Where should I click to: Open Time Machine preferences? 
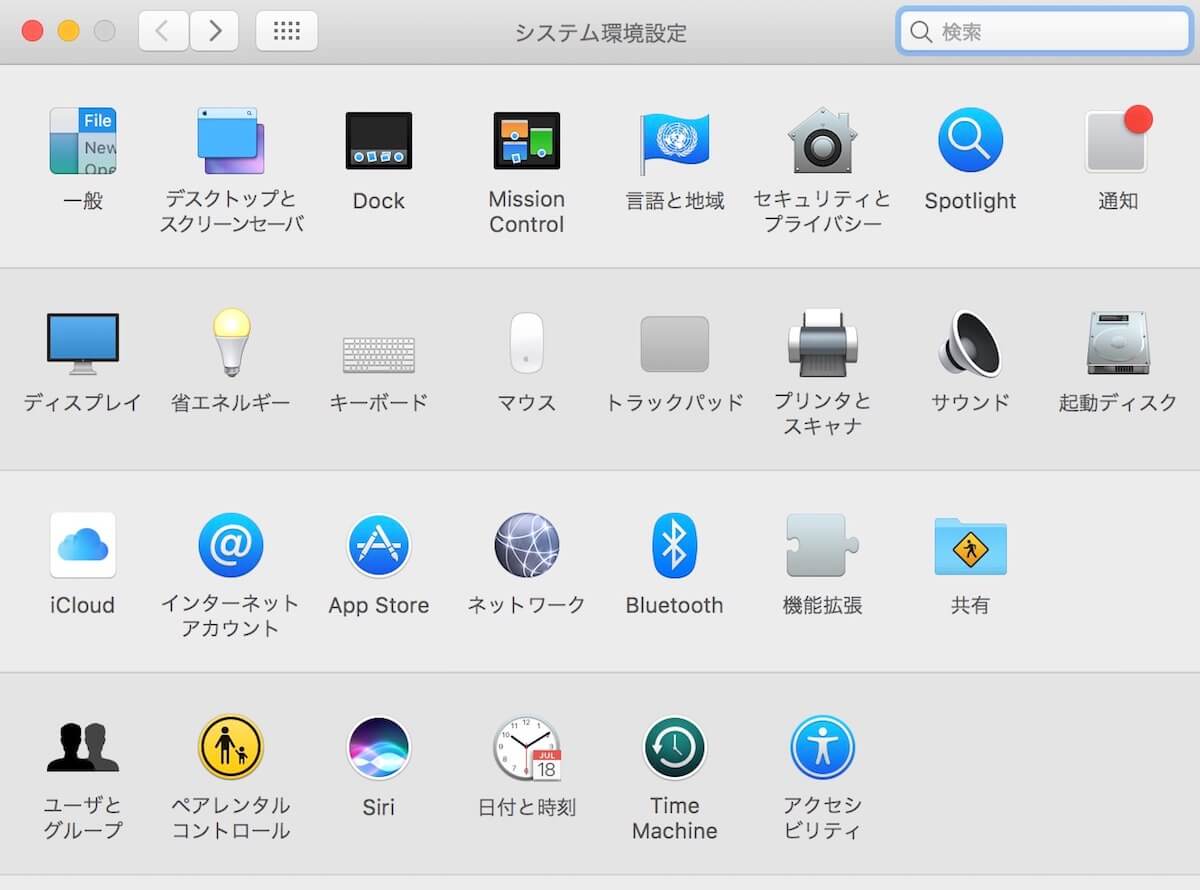click(674, 747)
